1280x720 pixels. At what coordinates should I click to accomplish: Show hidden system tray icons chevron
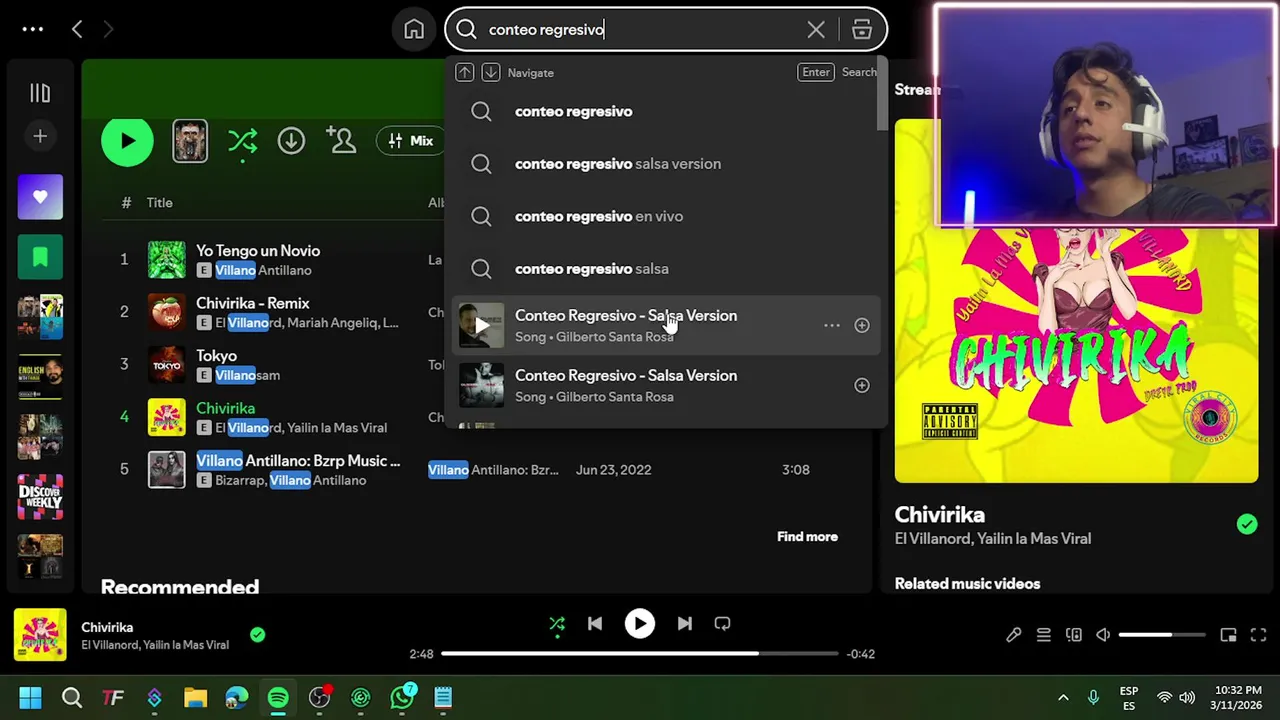pos(1063,697)
